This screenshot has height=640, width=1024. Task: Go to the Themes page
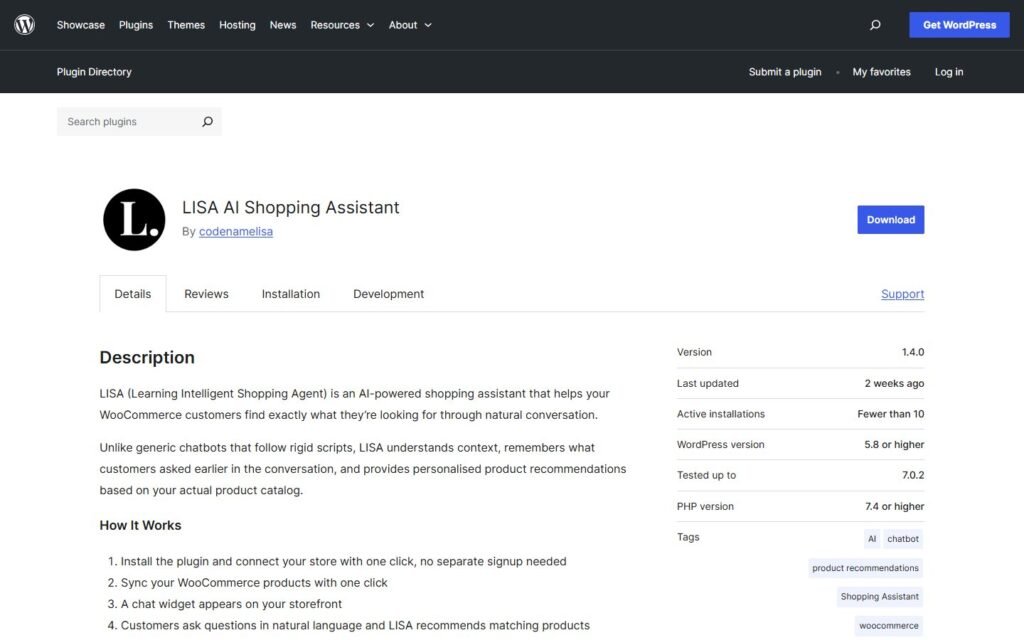tap(186, 25)
